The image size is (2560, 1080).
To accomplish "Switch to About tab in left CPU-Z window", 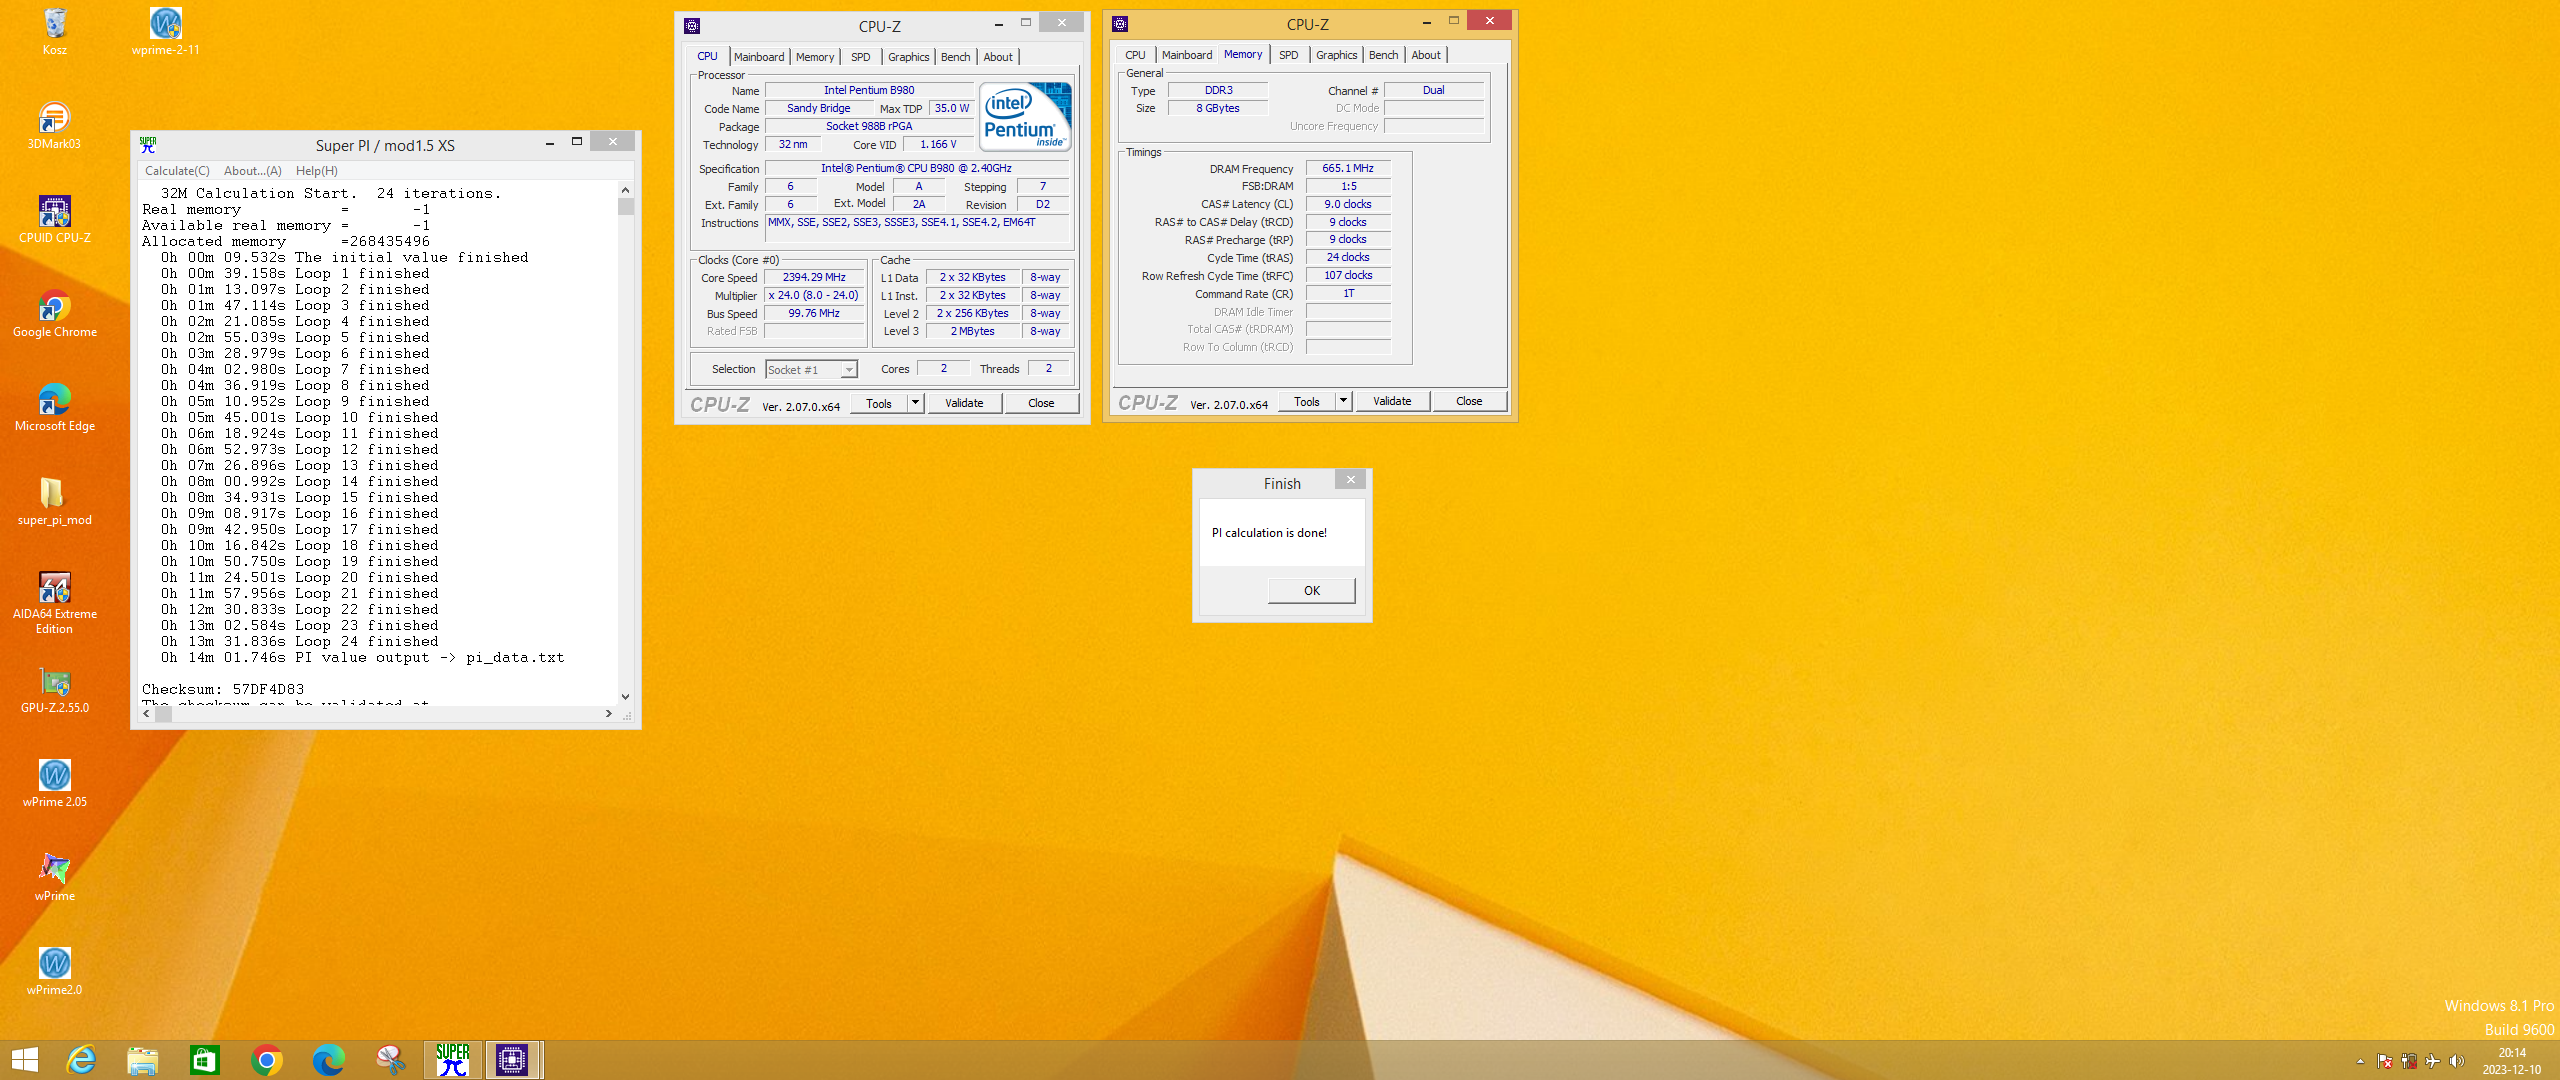I will 998,57.
